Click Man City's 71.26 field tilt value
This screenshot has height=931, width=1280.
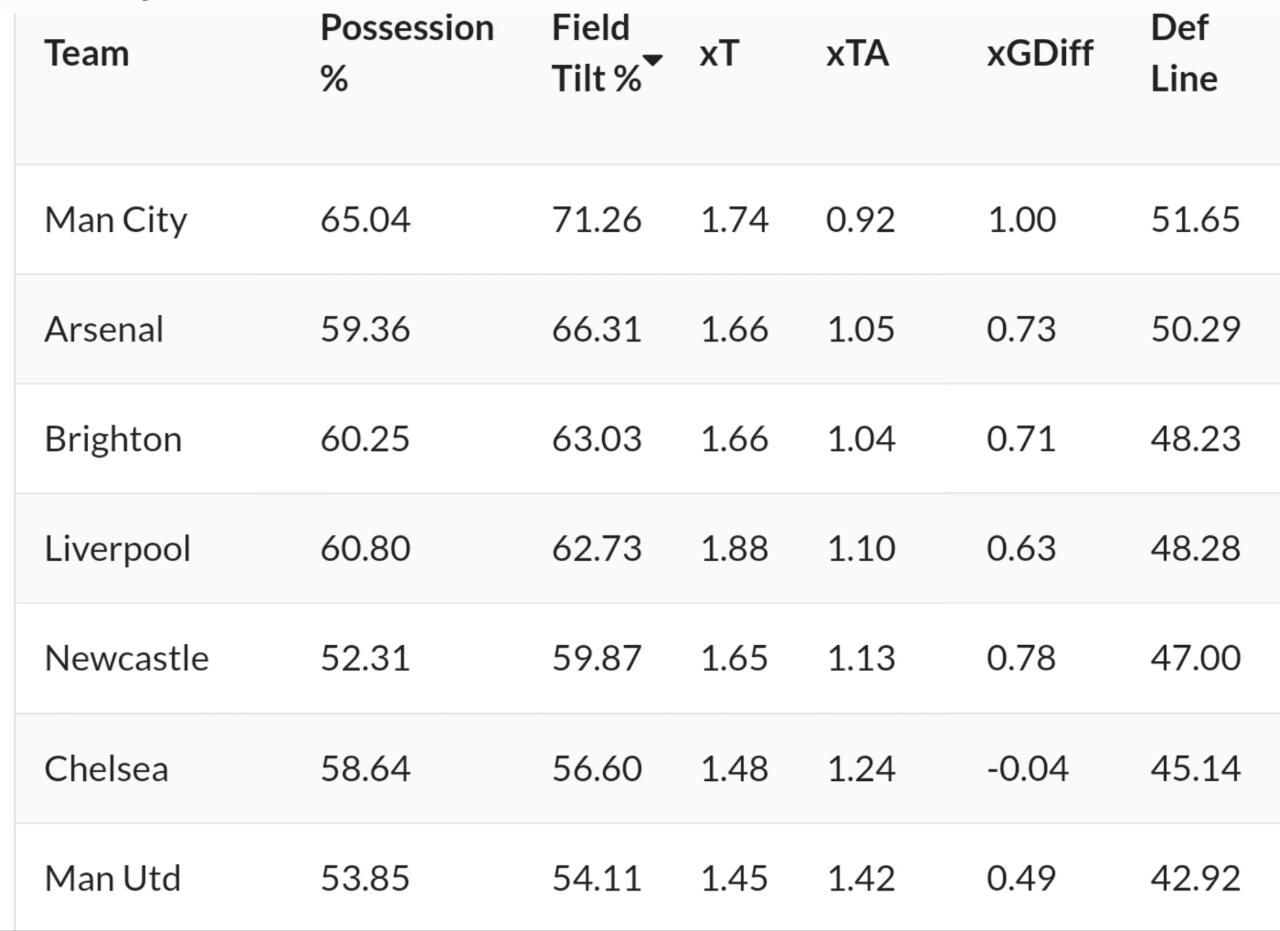(596, 220)
